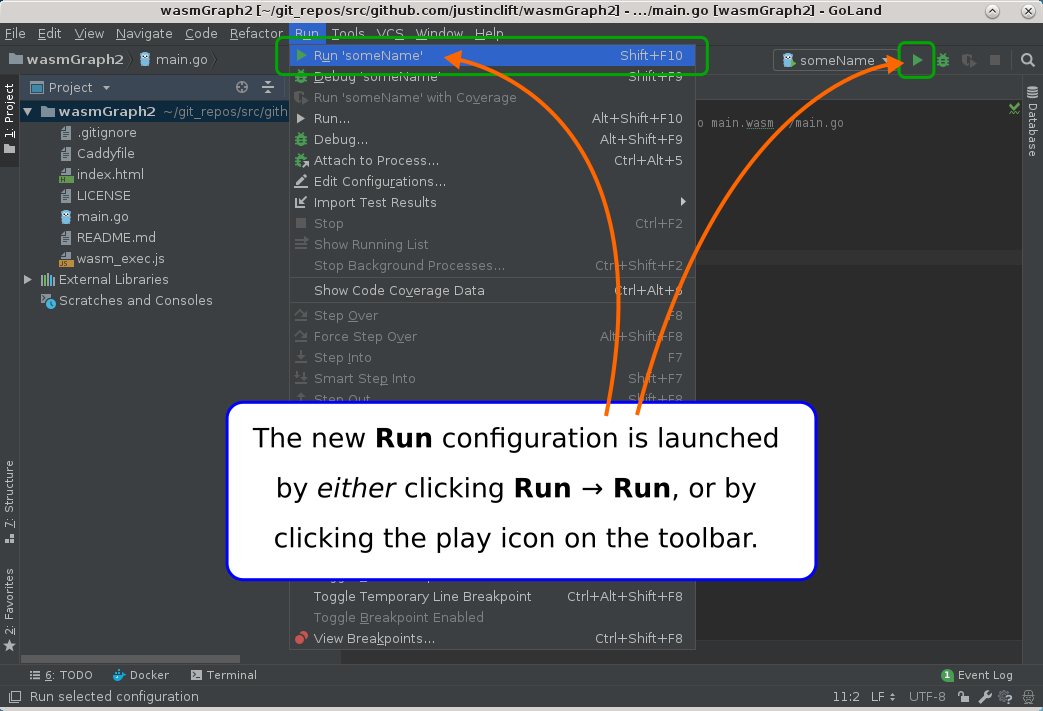The height and width of the screenshot is (711, 1043).
Task: Open the Edit menu
Action: coord(49,34)
